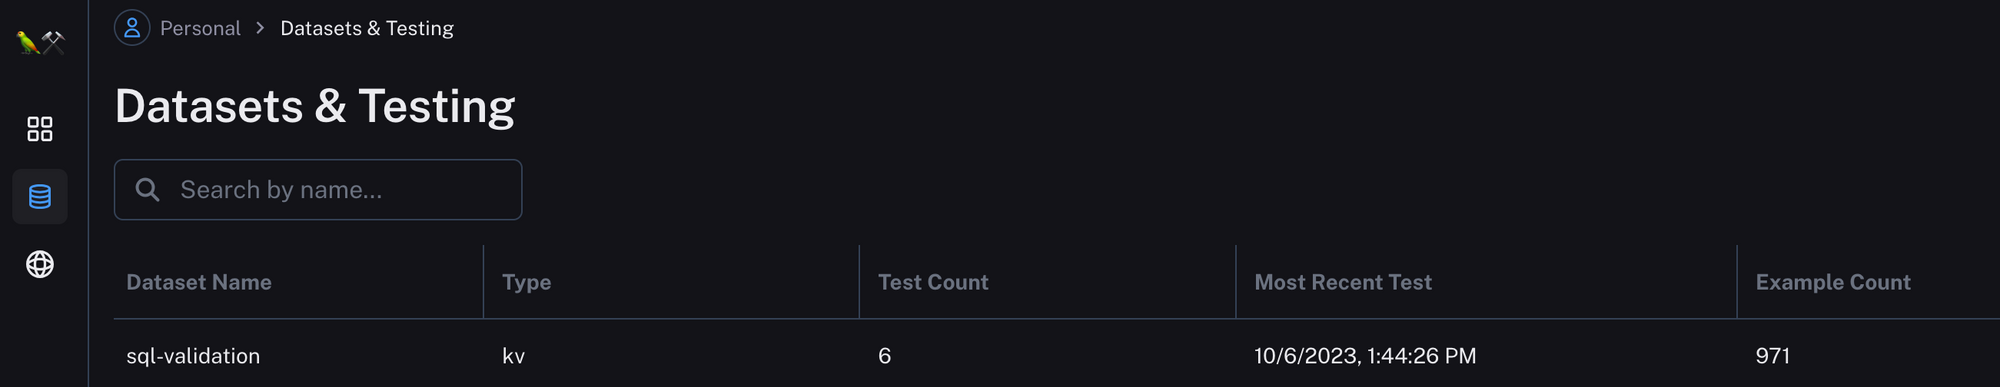Focus the Search by name field
Viewport: 2000px width, 387px height.
[318, 190]
